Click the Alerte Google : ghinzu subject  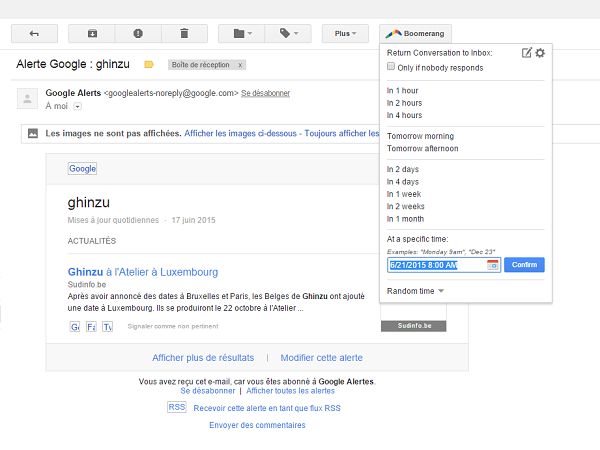coord(73,64)
